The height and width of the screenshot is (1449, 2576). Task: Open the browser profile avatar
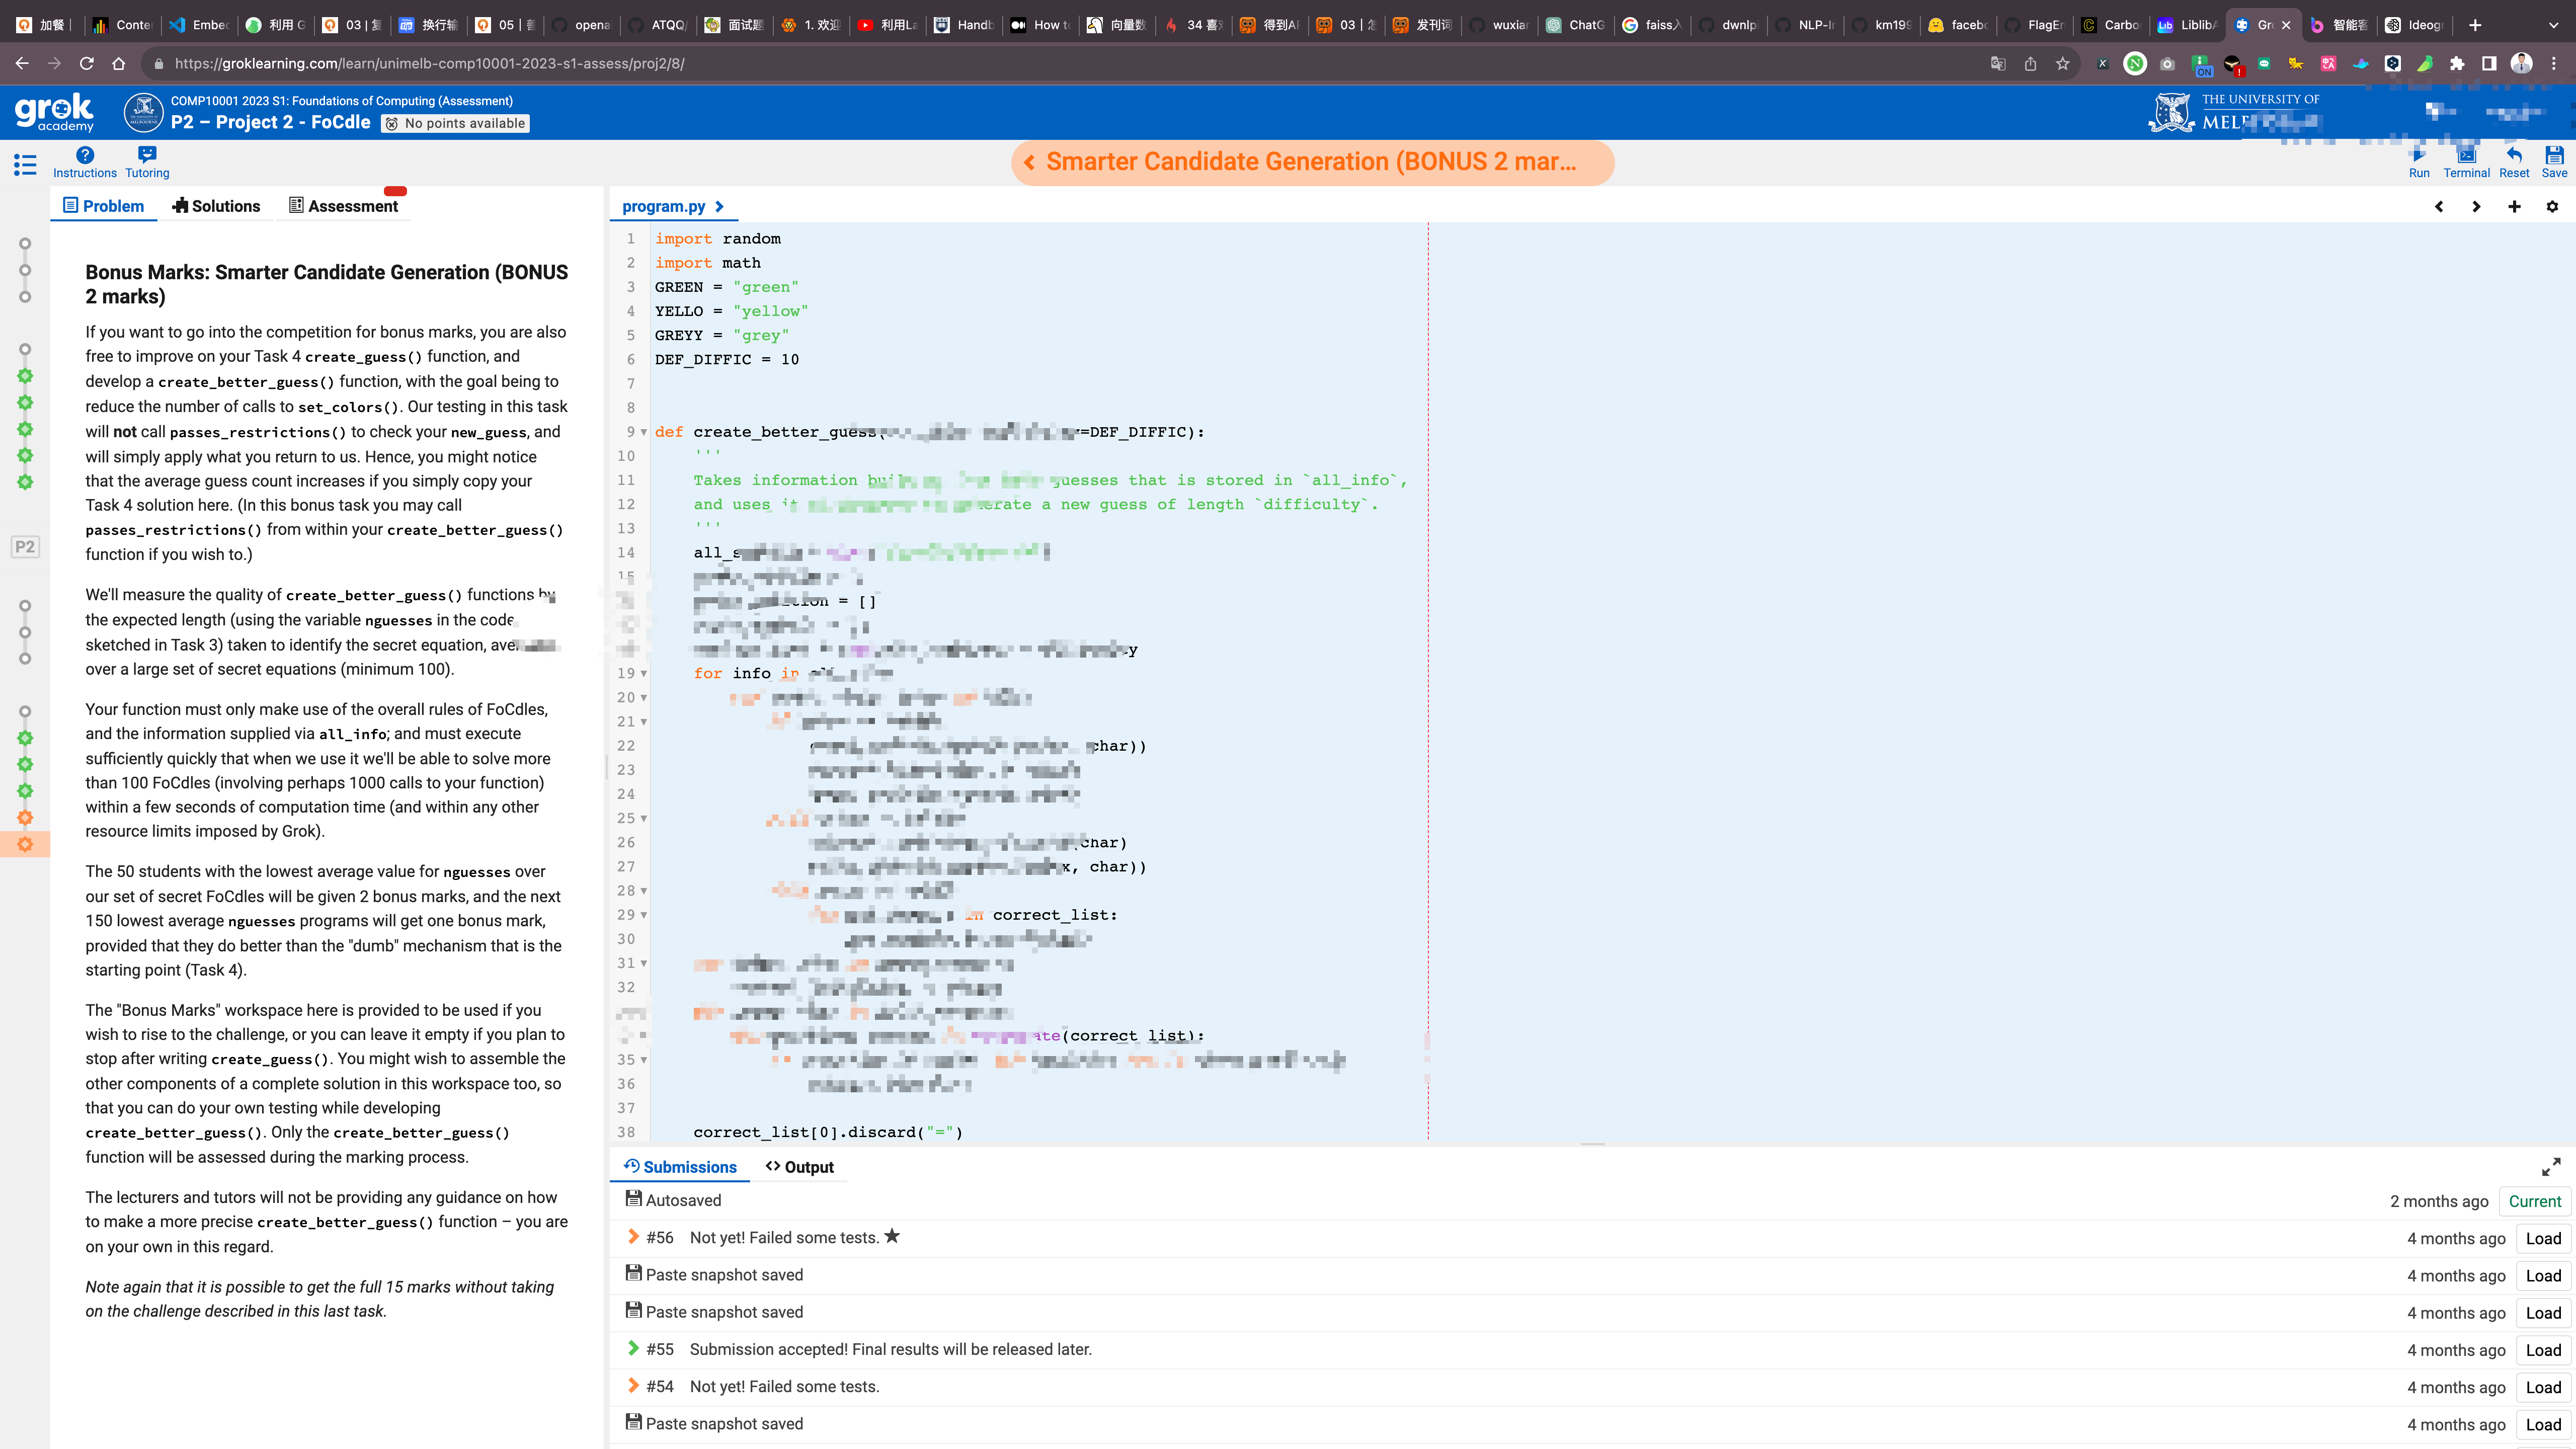[x=2521, y=63]
